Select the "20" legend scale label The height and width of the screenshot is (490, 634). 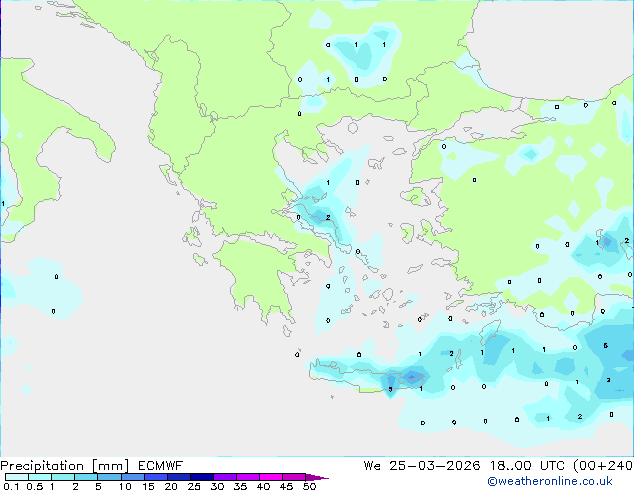[171, 486]
